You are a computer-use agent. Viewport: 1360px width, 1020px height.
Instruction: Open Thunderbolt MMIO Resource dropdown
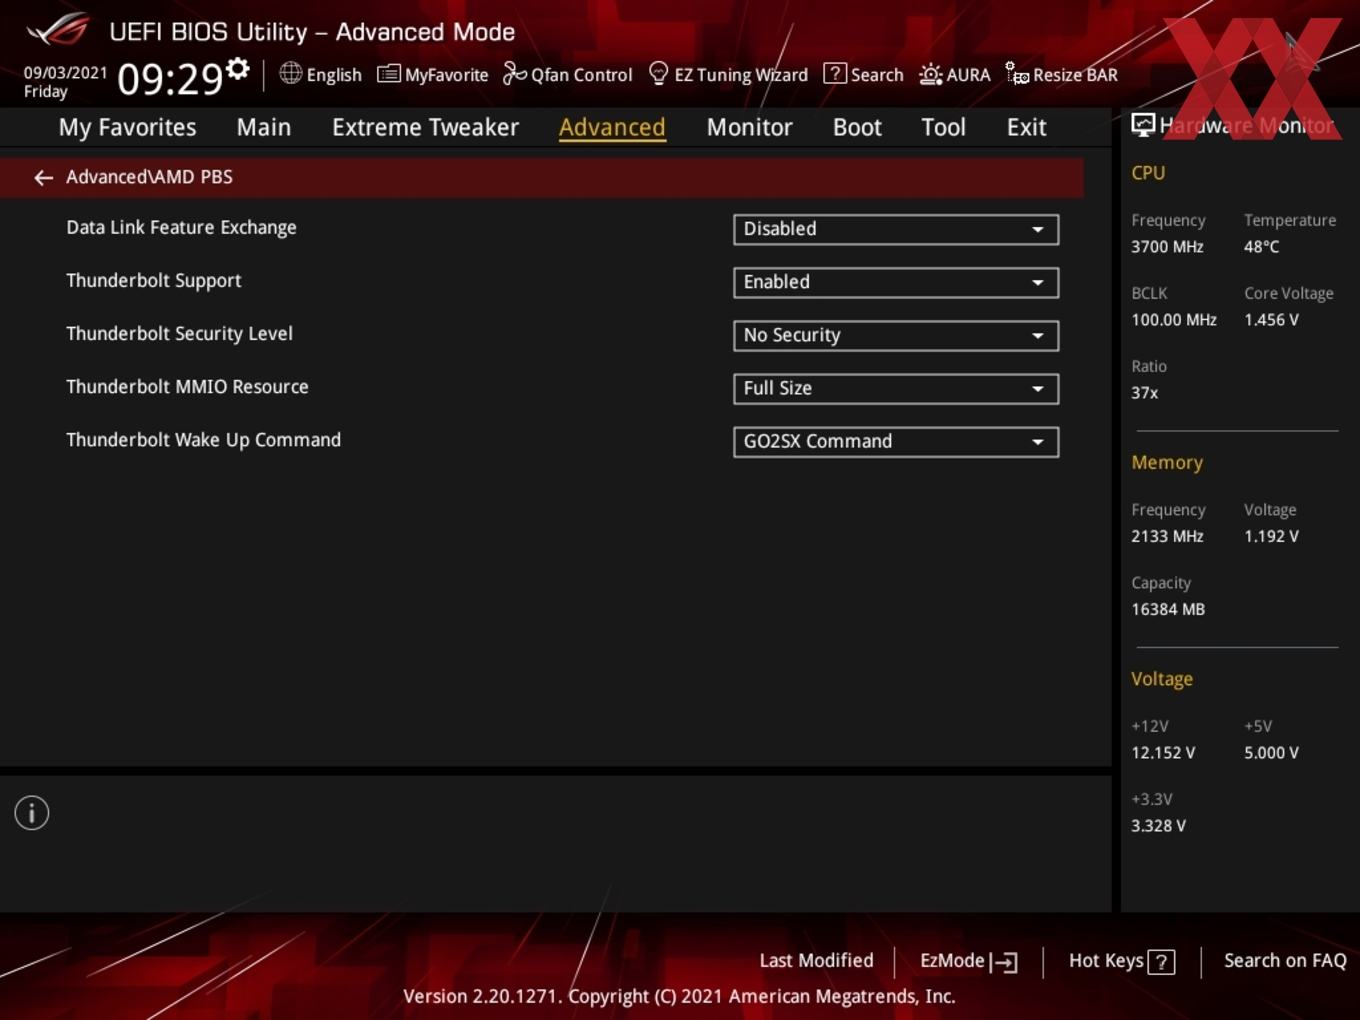pos(896,388)
